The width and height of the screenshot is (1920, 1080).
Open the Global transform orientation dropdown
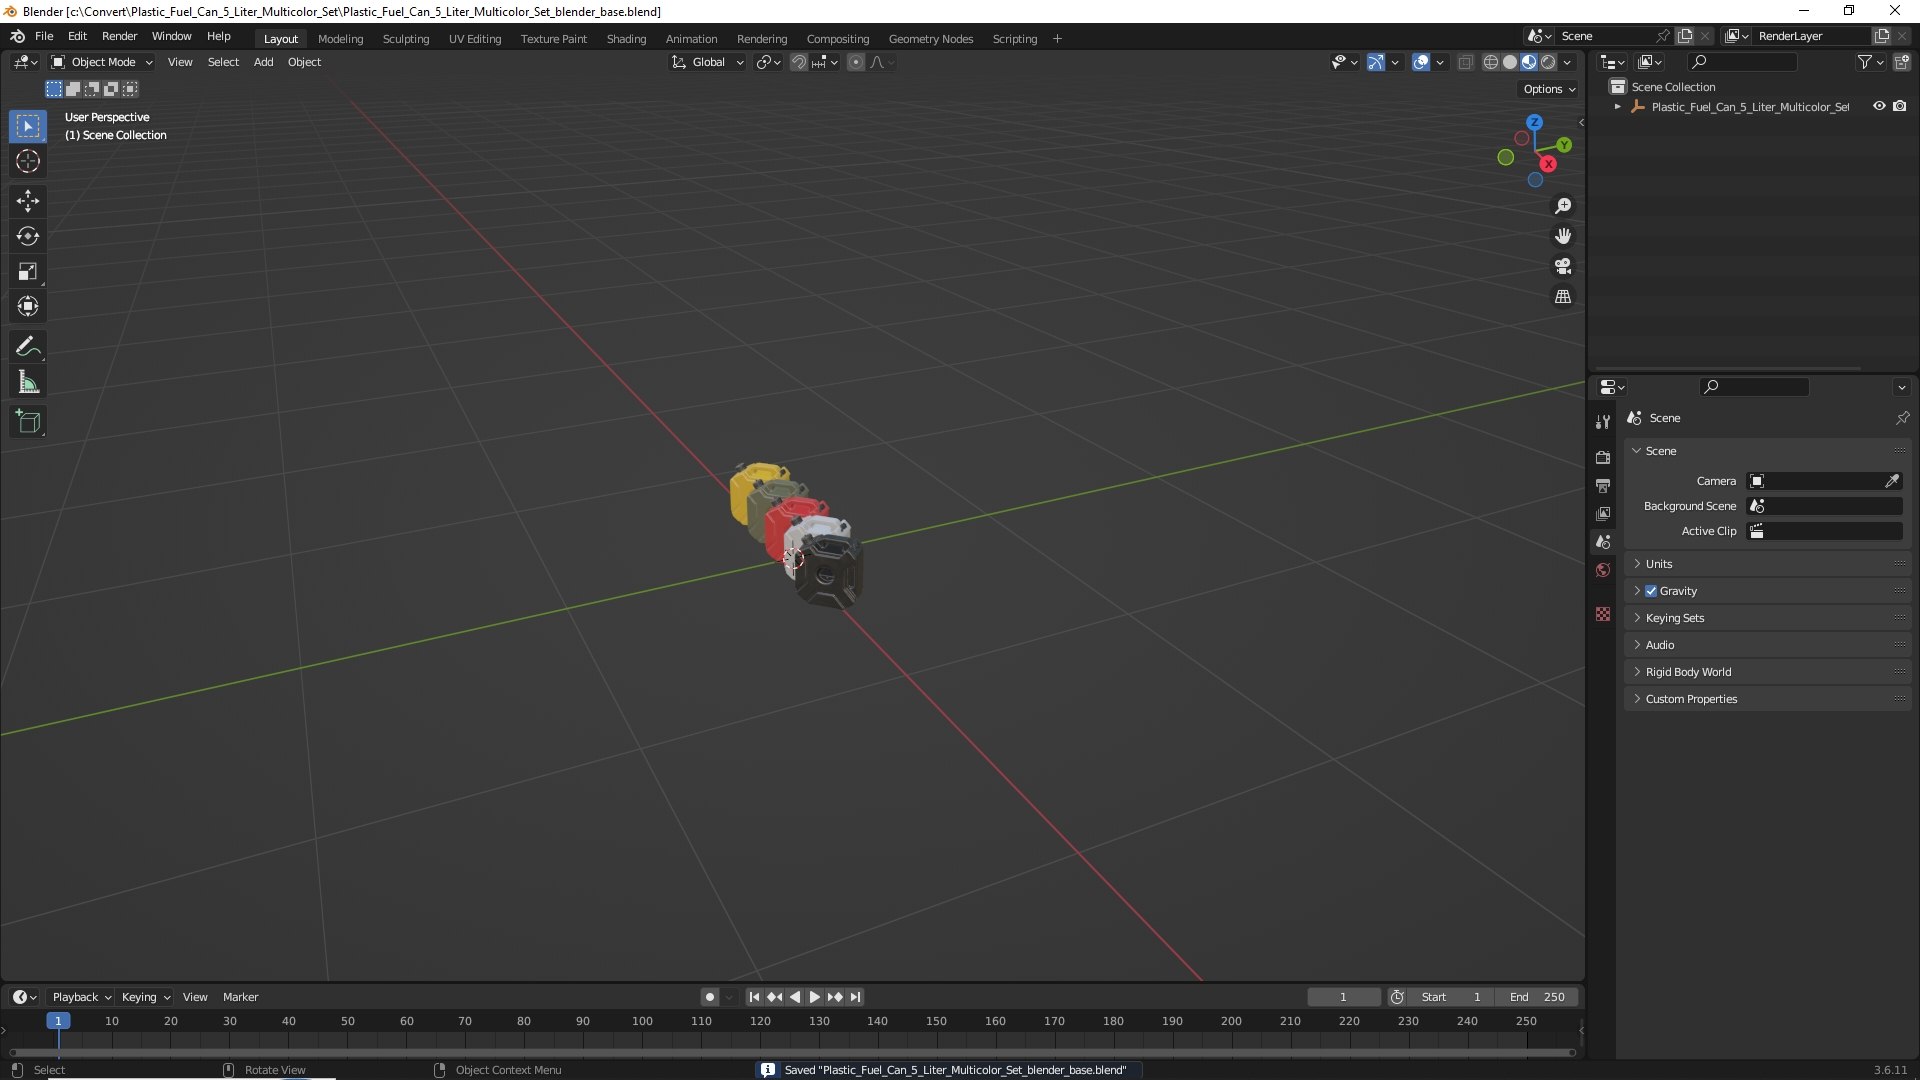[x=708, y=62]
